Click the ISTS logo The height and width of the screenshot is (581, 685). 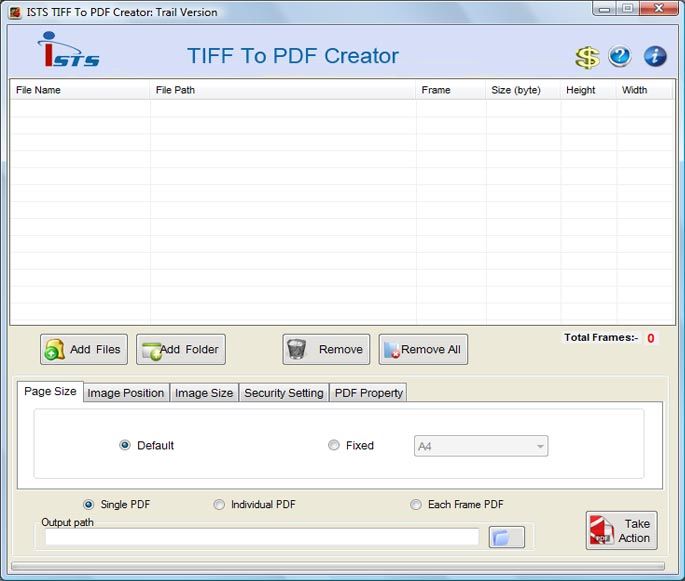(x=69, y=50)
